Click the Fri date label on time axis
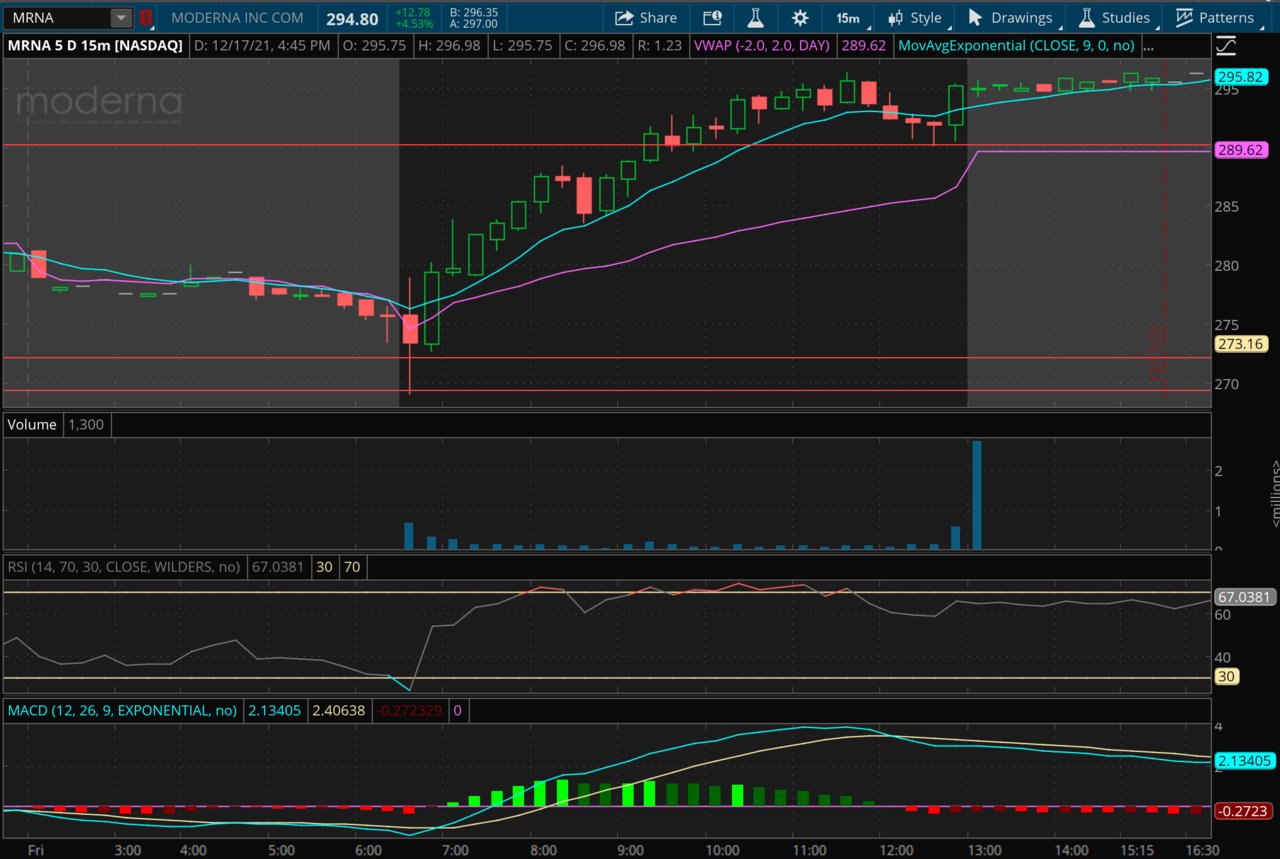Image resolution: width=1280 pixels, height=859 pixels. click(36, 850)
